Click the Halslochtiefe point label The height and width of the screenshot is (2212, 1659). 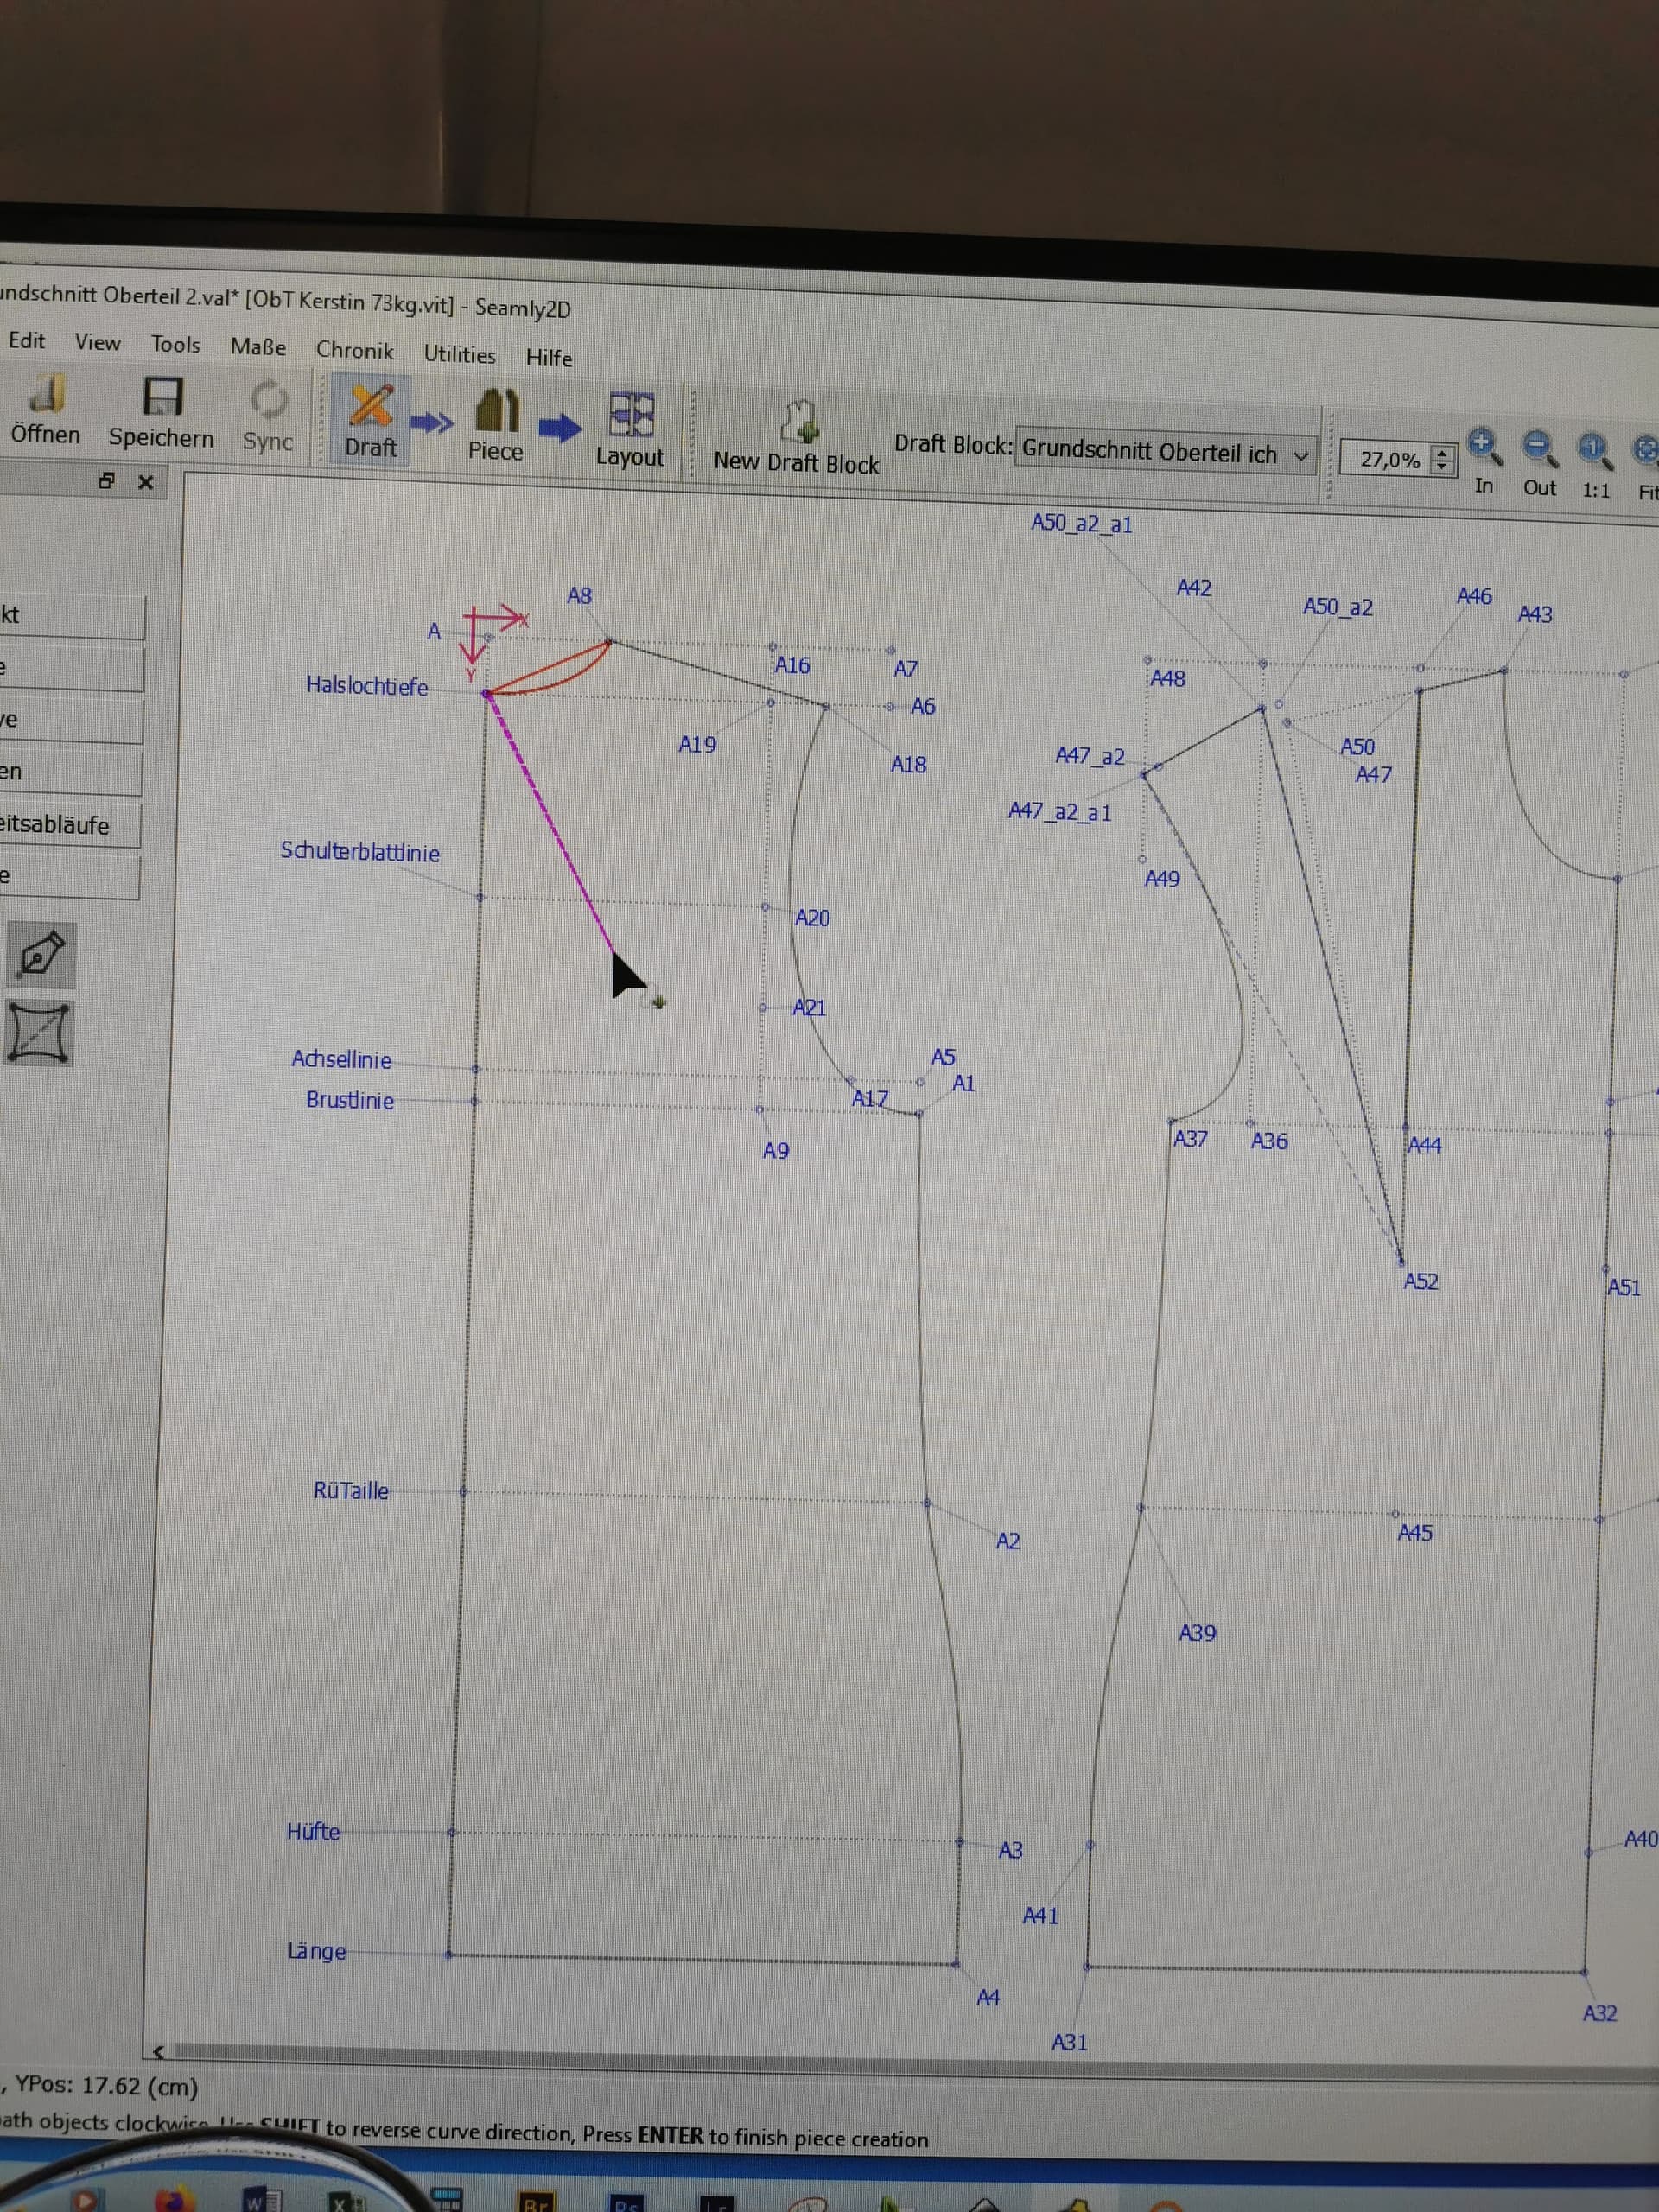point(367,686)
